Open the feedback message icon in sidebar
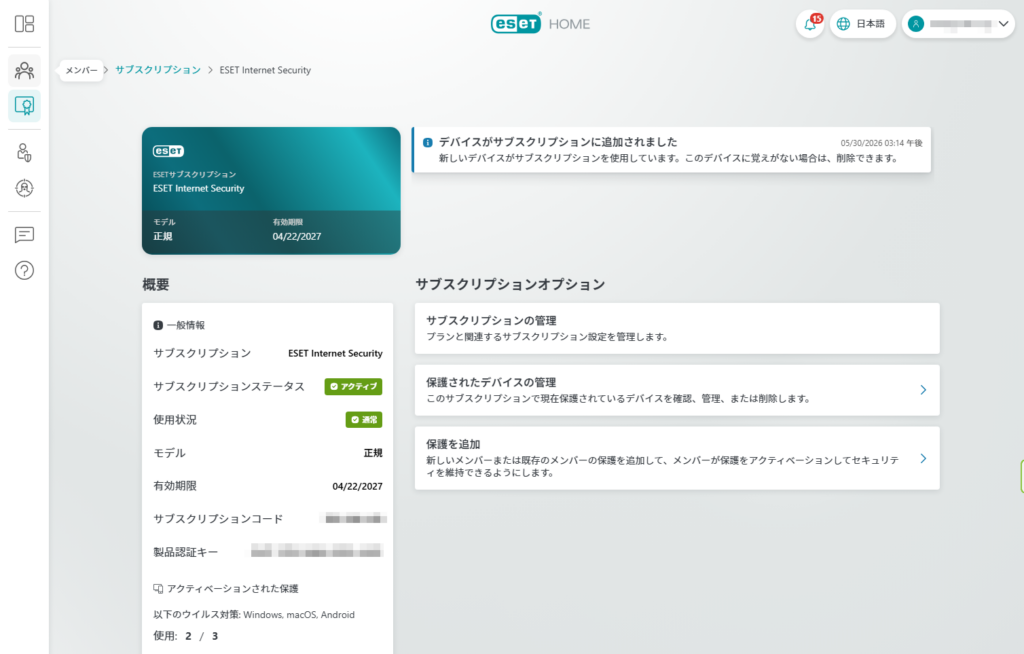Screen dimensions: 1024x654 click(x=24, y=235)
